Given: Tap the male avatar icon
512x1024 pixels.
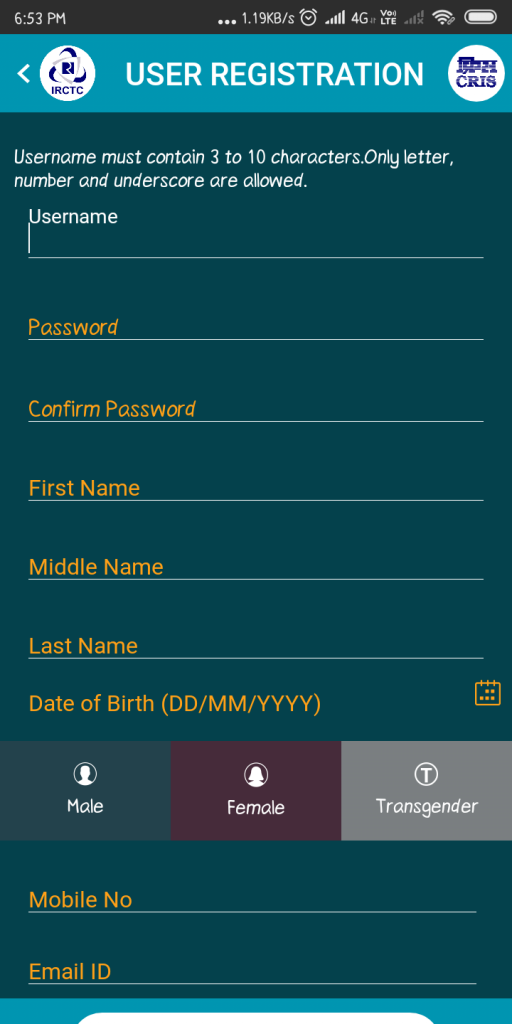Looking at the screenshot, I should coord(85,775).
